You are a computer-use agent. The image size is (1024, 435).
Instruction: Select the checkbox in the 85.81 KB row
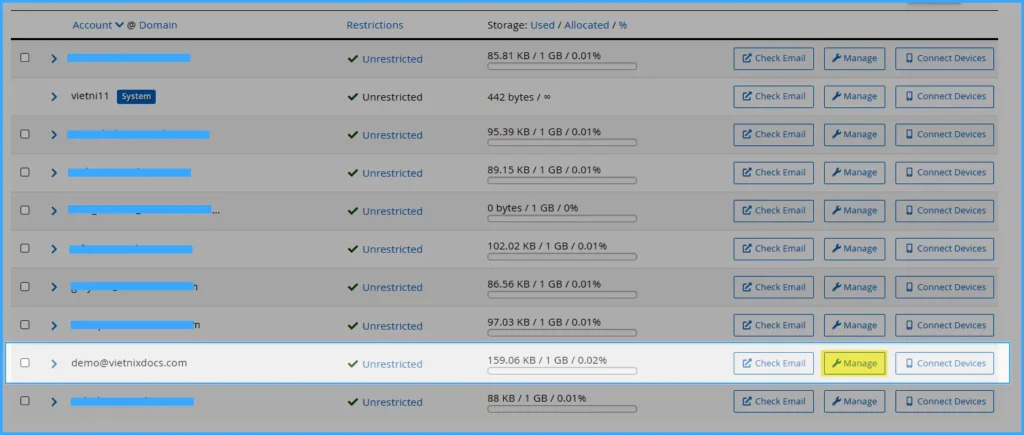pyautogui.click(x=25, y=58)
